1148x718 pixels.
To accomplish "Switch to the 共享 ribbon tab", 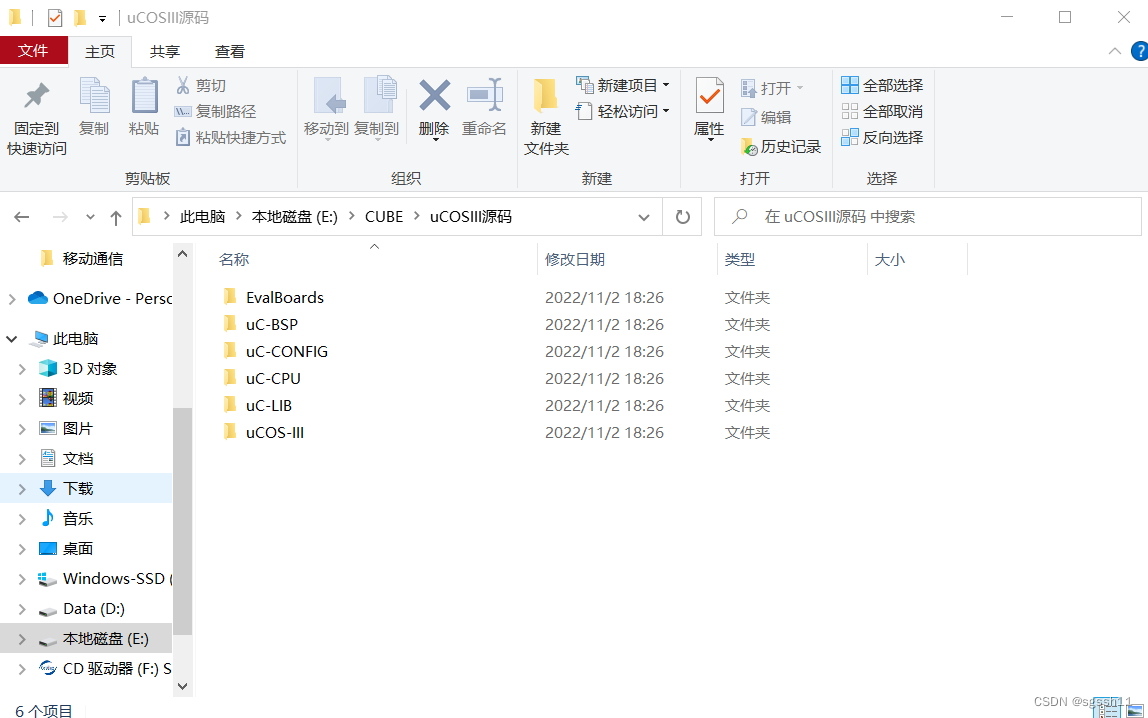I will [x=165, y=51].
